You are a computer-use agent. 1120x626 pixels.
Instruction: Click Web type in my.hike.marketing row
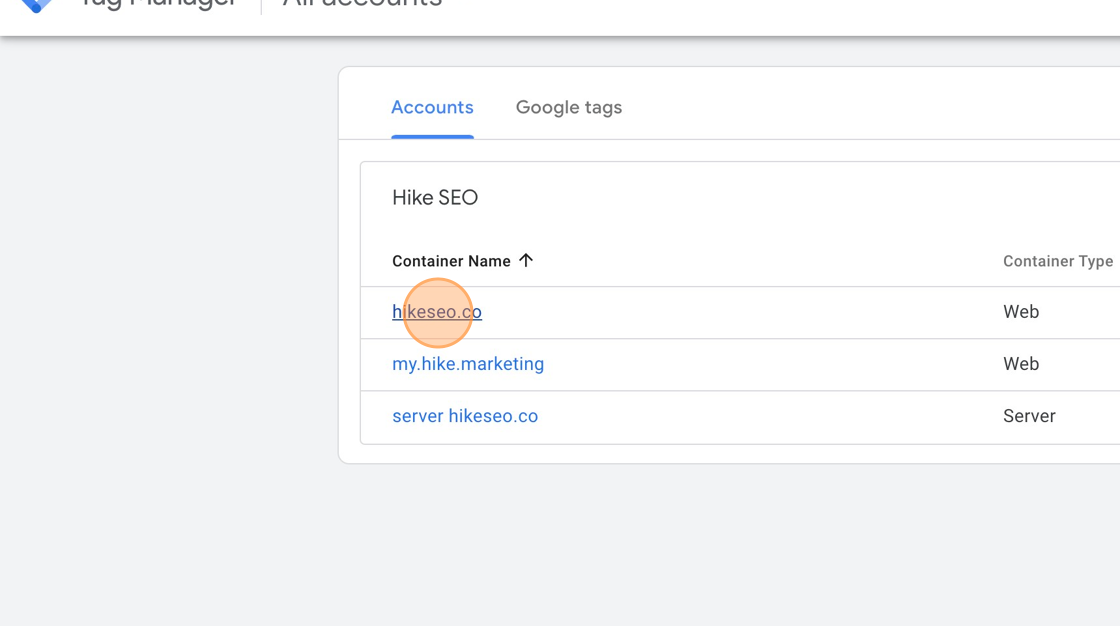(1021, 364)
